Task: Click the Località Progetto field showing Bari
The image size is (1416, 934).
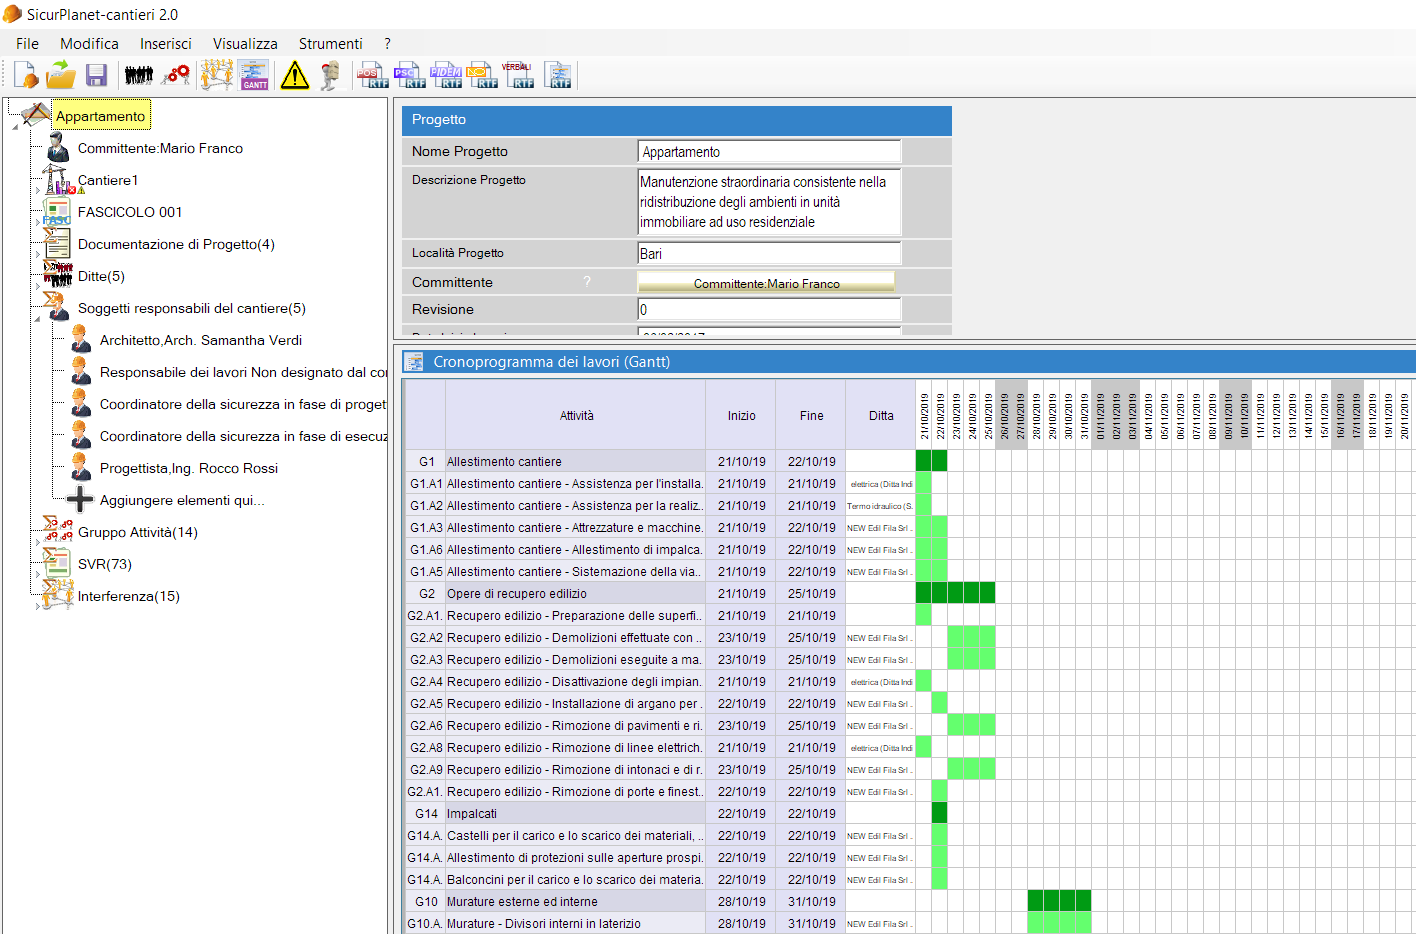Action: 769,253
